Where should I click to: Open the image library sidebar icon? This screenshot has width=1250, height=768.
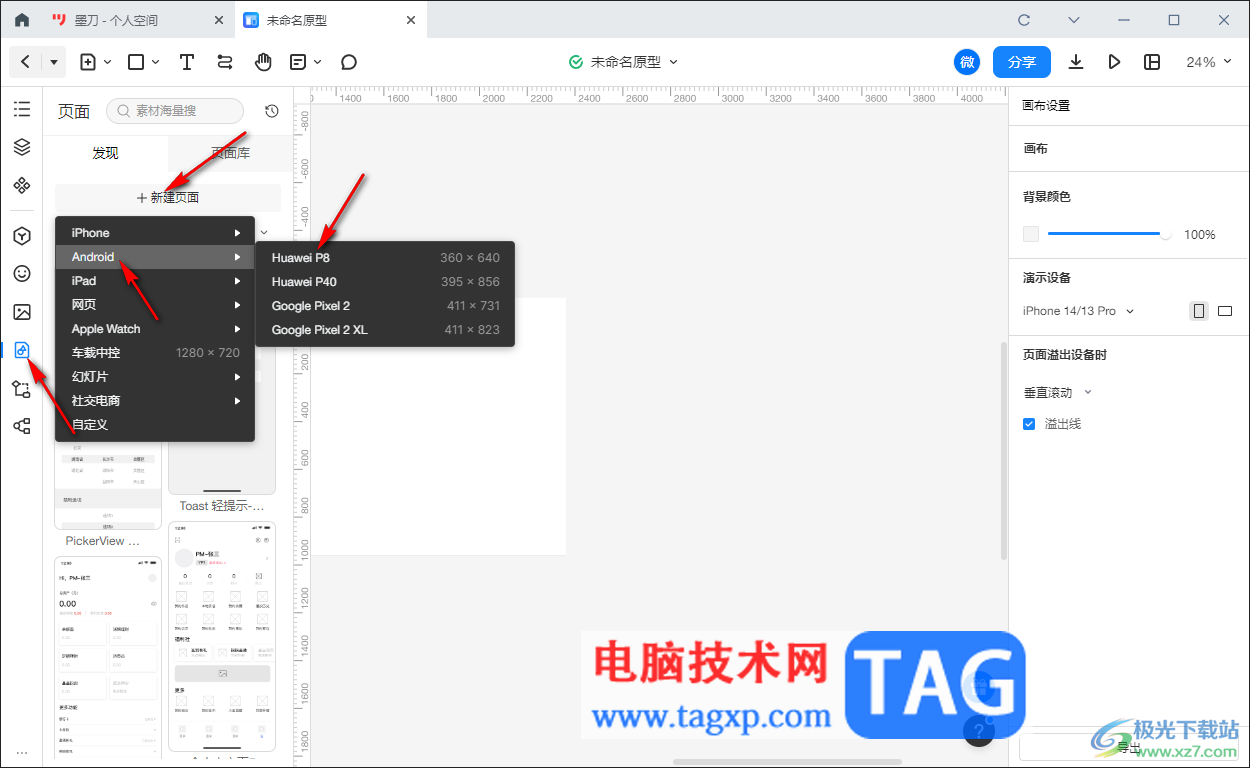point(22,312)
